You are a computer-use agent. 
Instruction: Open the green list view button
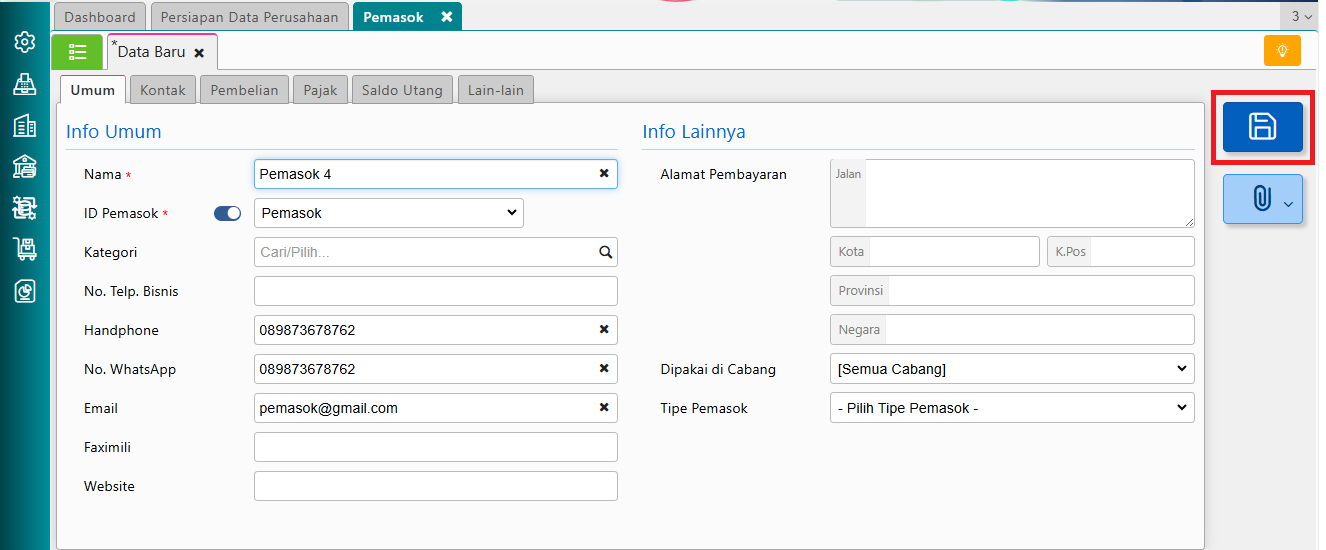coord(77,52)
